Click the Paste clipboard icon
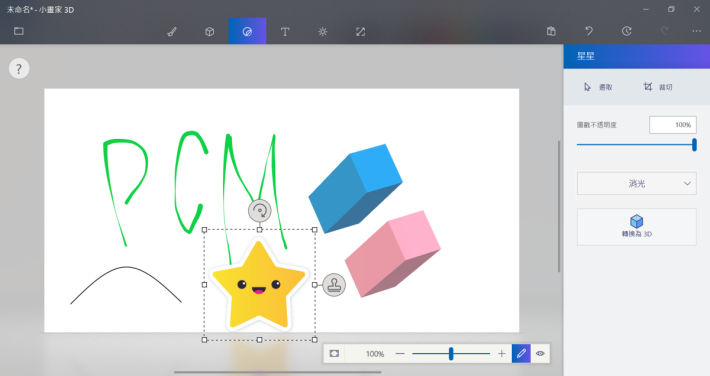This screenshot has height=376, width=710. pos(551,31)
